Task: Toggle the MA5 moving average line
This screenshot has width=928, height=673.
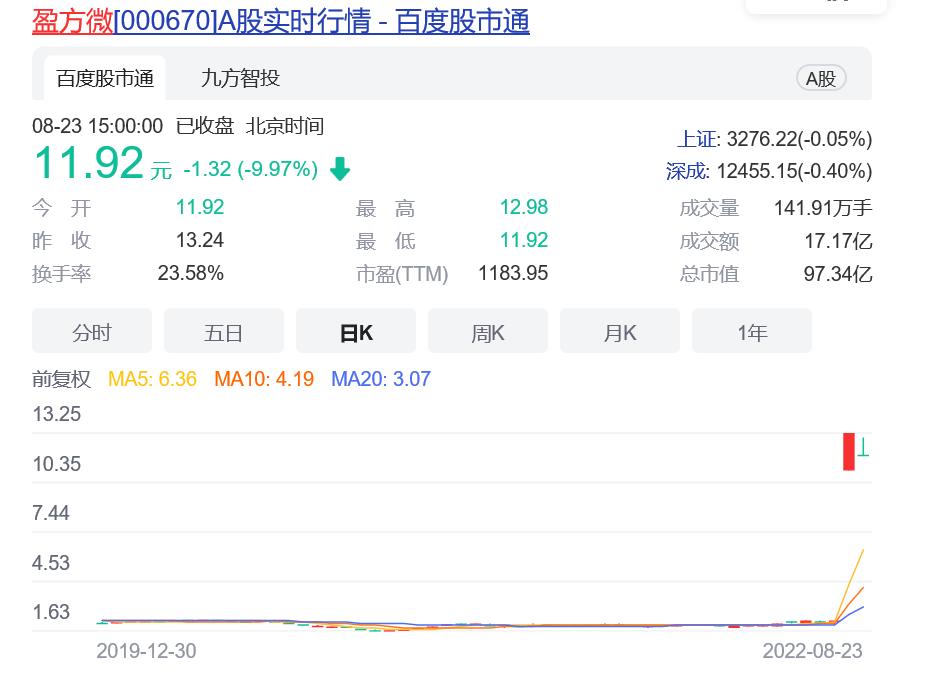Action: (152, 379)
